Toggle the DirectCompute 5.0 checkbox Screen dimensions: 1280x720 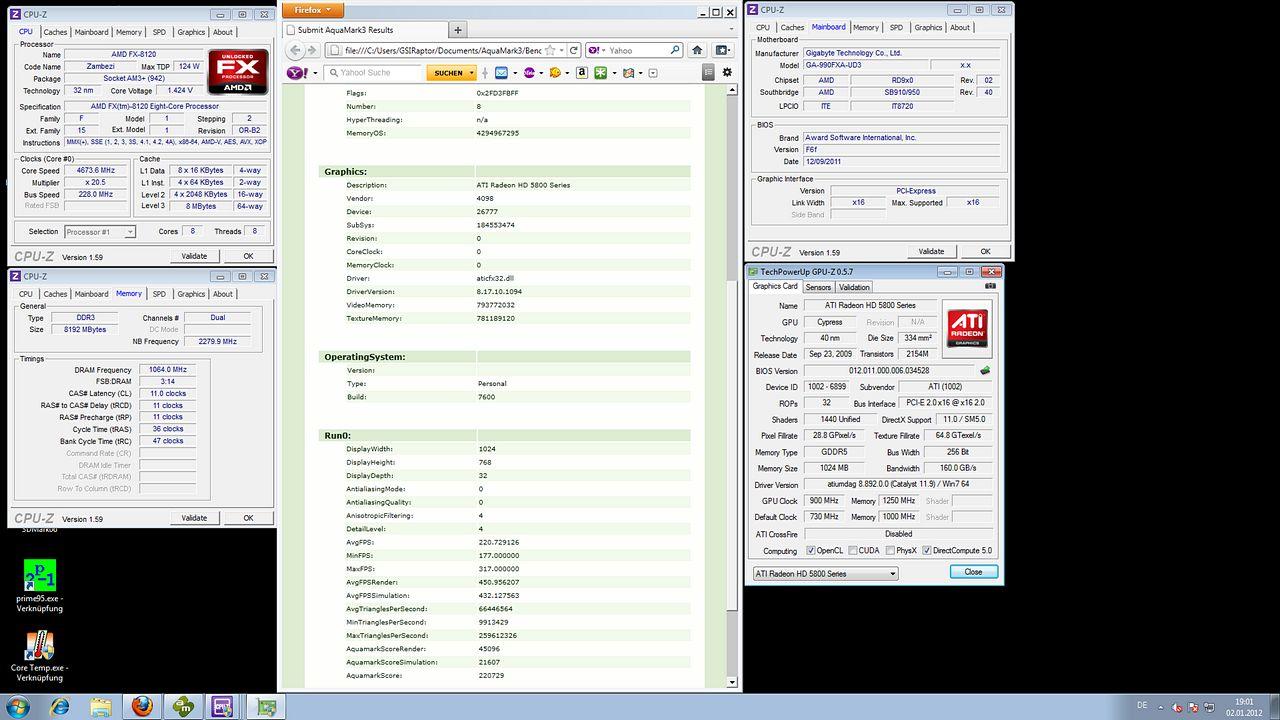(x=927, y=551)
